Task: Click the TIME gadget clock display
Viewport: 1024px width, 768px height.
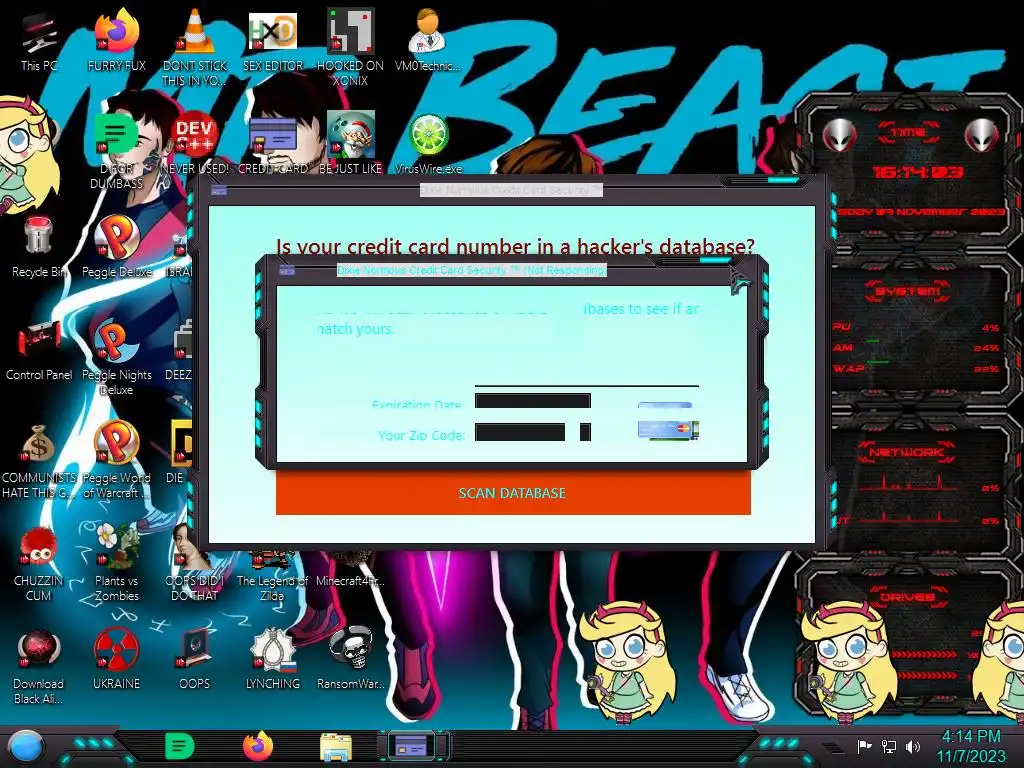Action: point(918,172)
